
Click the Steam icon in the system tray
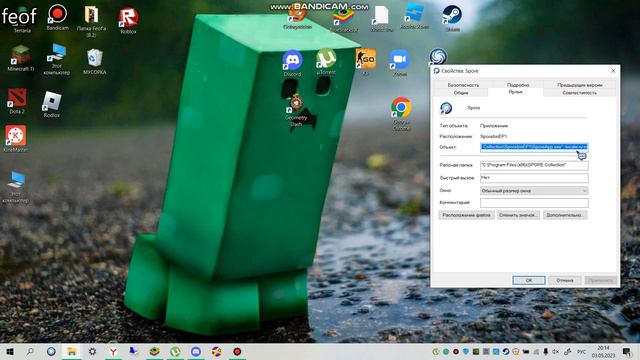pyautogui.click(x=506, y=351)
